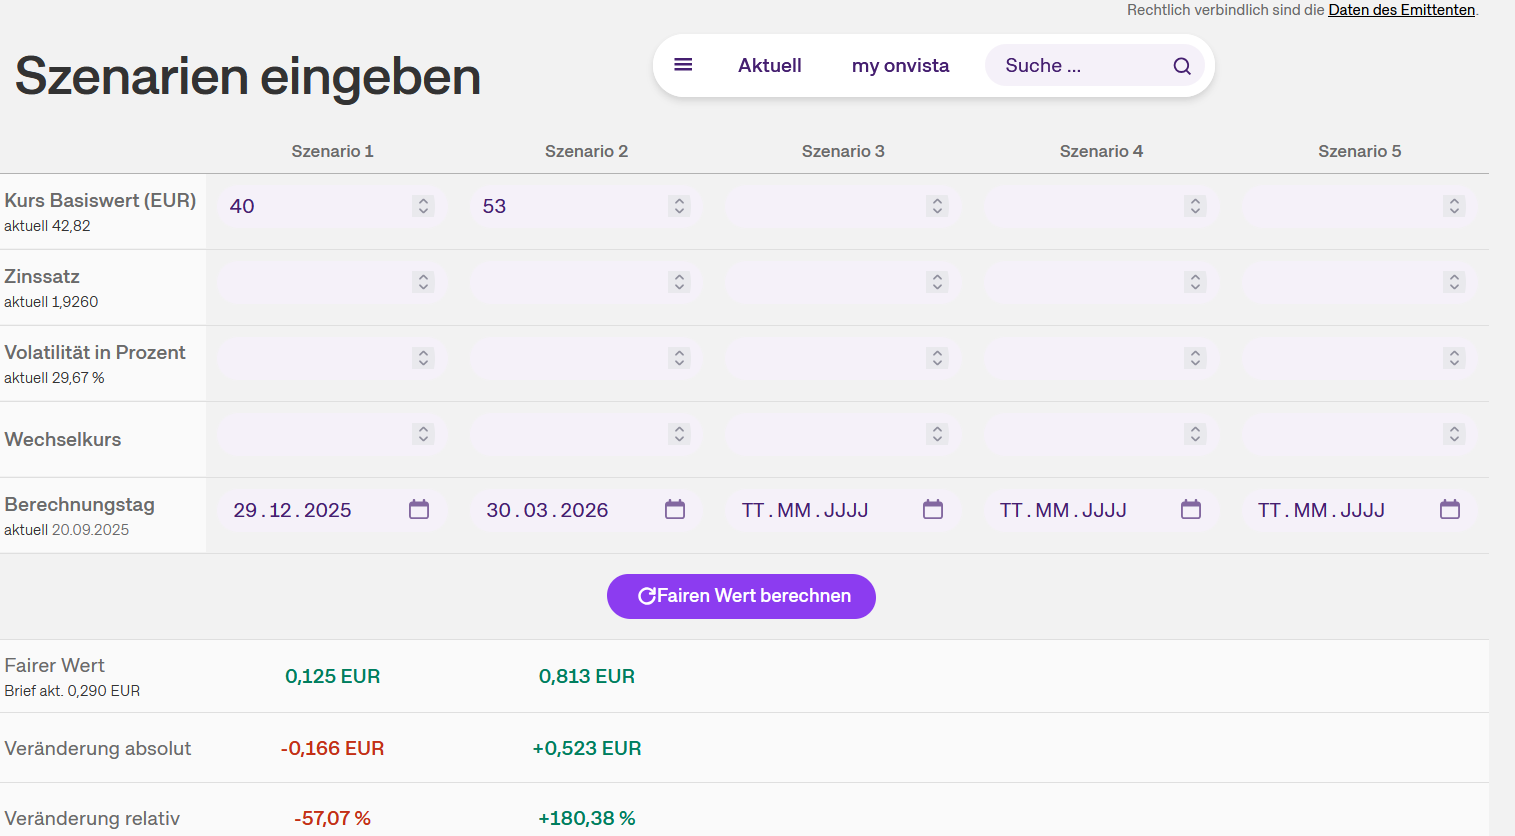Viewport: 1515px width, 836px height.
Task: Adjust Szenario 5 Wechselkurs stepper arrows
Action: 1454,434
